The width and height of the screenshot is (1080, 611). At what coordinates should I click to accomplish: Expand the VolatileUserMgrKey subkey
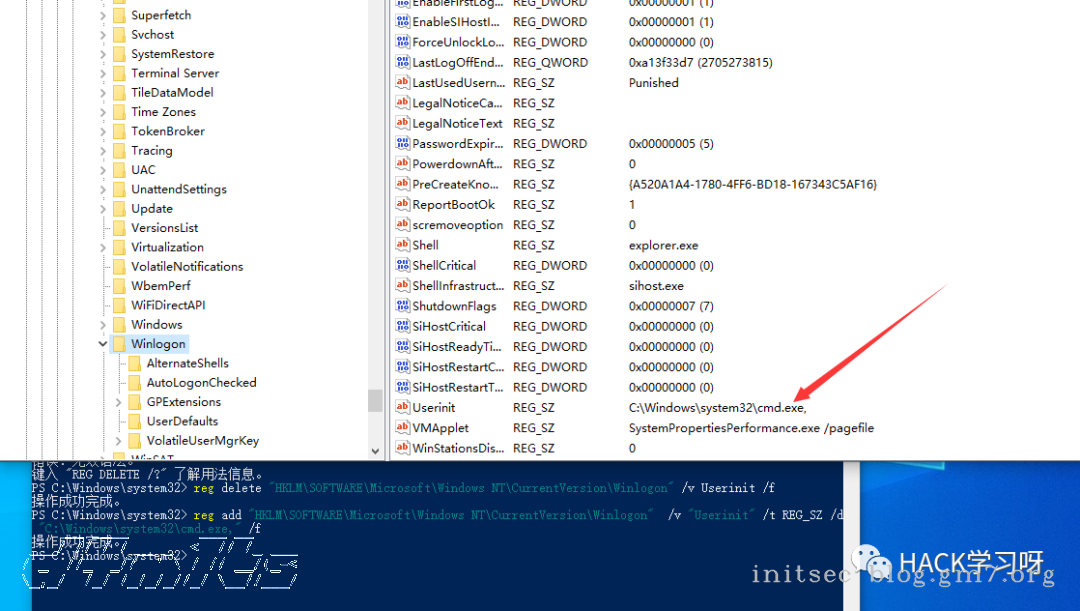119,441
